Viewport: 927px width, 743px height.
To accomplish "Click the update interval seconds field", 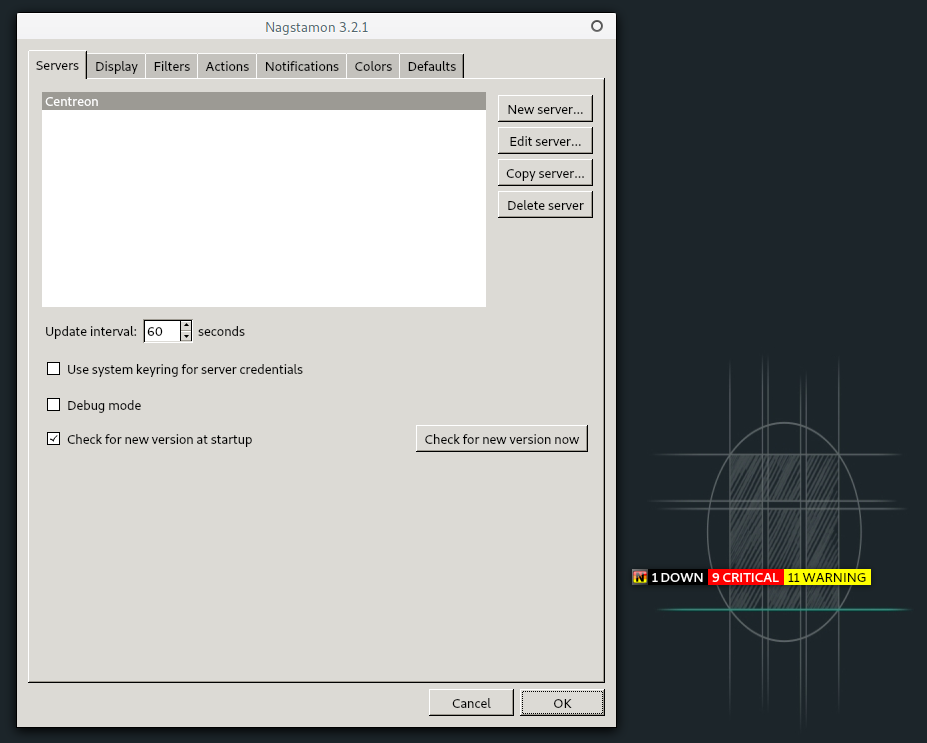I will pos(161,331).
